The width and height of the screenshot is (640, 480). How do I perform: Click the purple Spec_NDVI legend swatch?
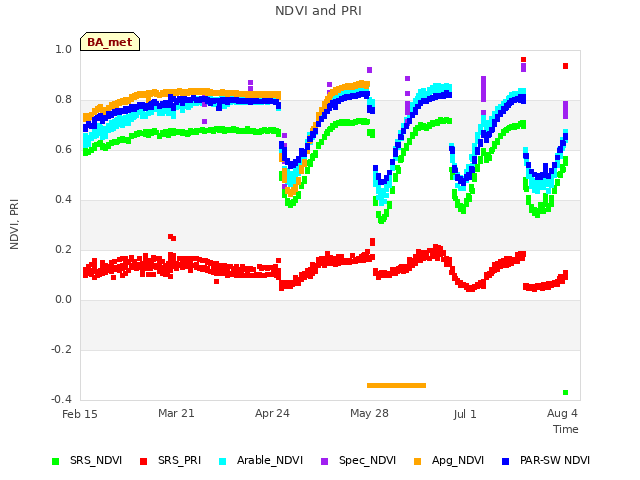click(324, 461)
